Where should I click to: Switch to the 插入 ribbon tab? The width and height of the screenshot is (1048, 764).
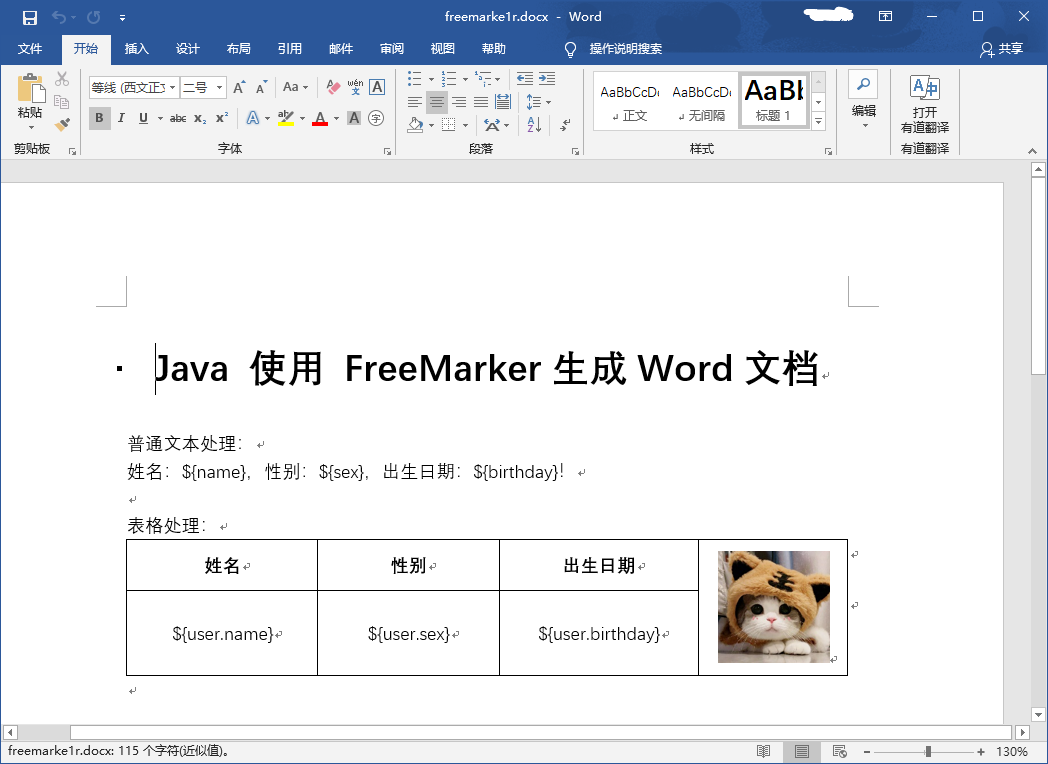click(x=136, y=48)
